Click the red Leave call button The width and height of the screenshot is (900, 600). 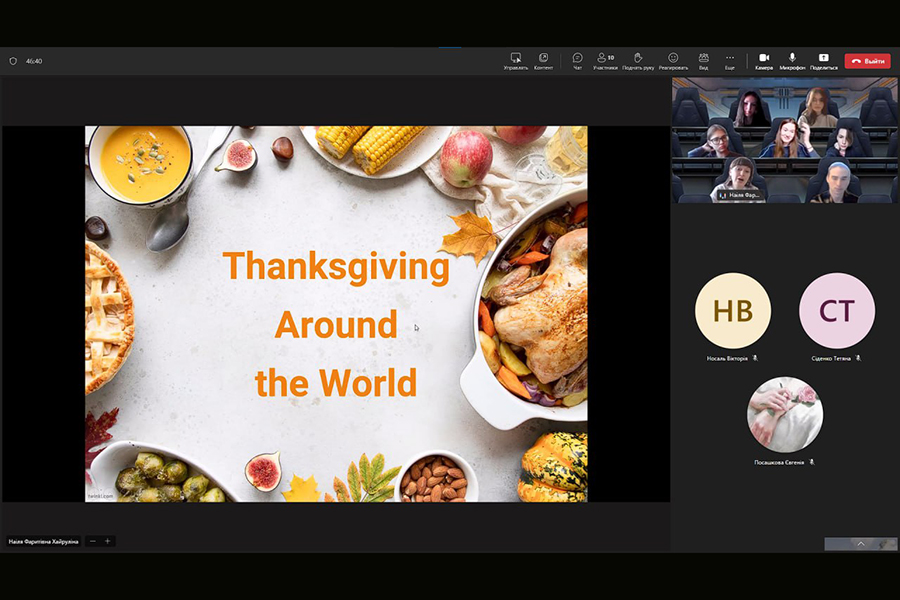pos(867,61)
